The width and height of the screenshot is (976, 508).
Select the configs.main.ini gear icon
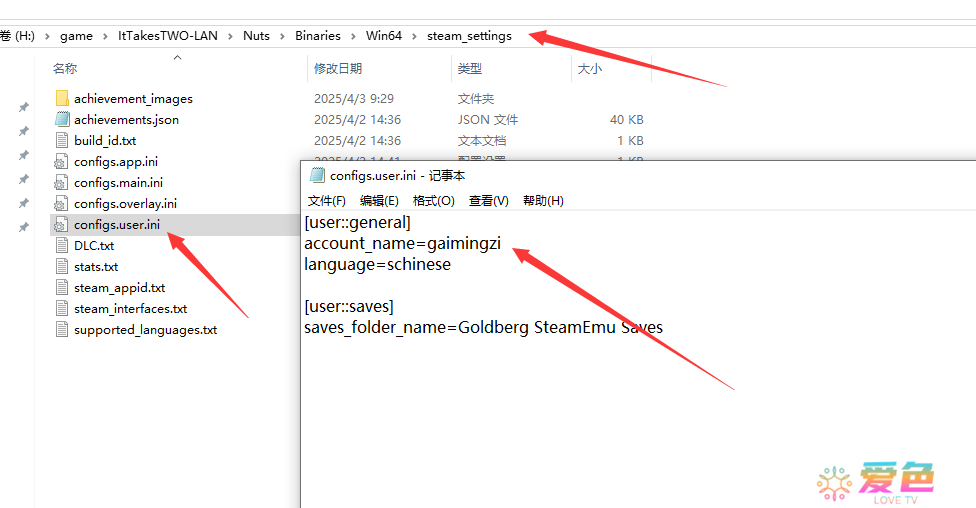61,183
